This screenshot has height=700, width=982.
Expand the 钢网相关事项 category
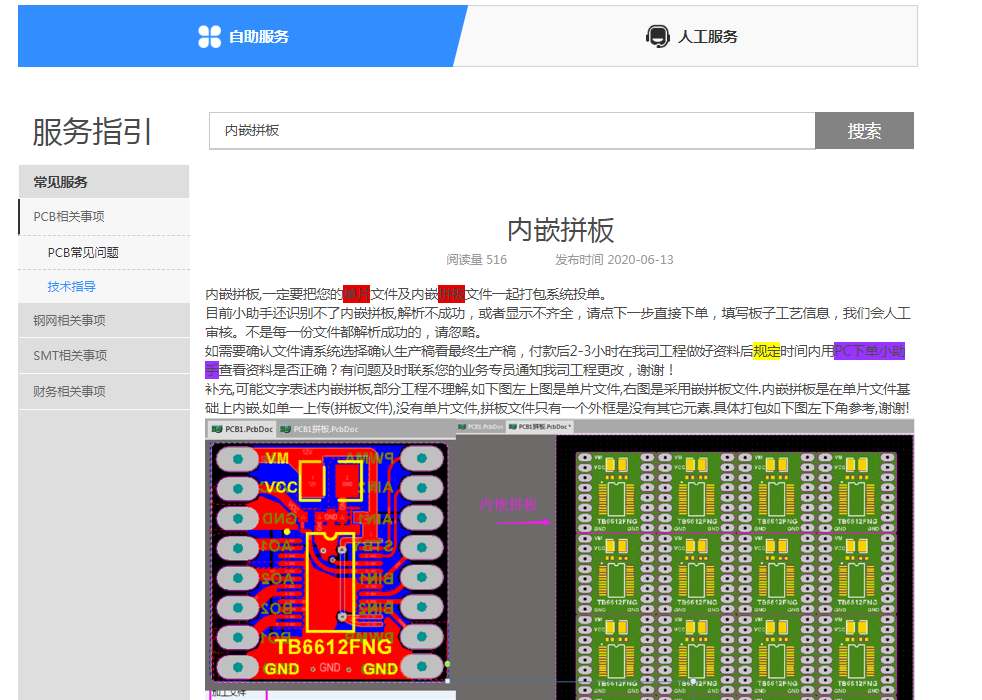69,321
